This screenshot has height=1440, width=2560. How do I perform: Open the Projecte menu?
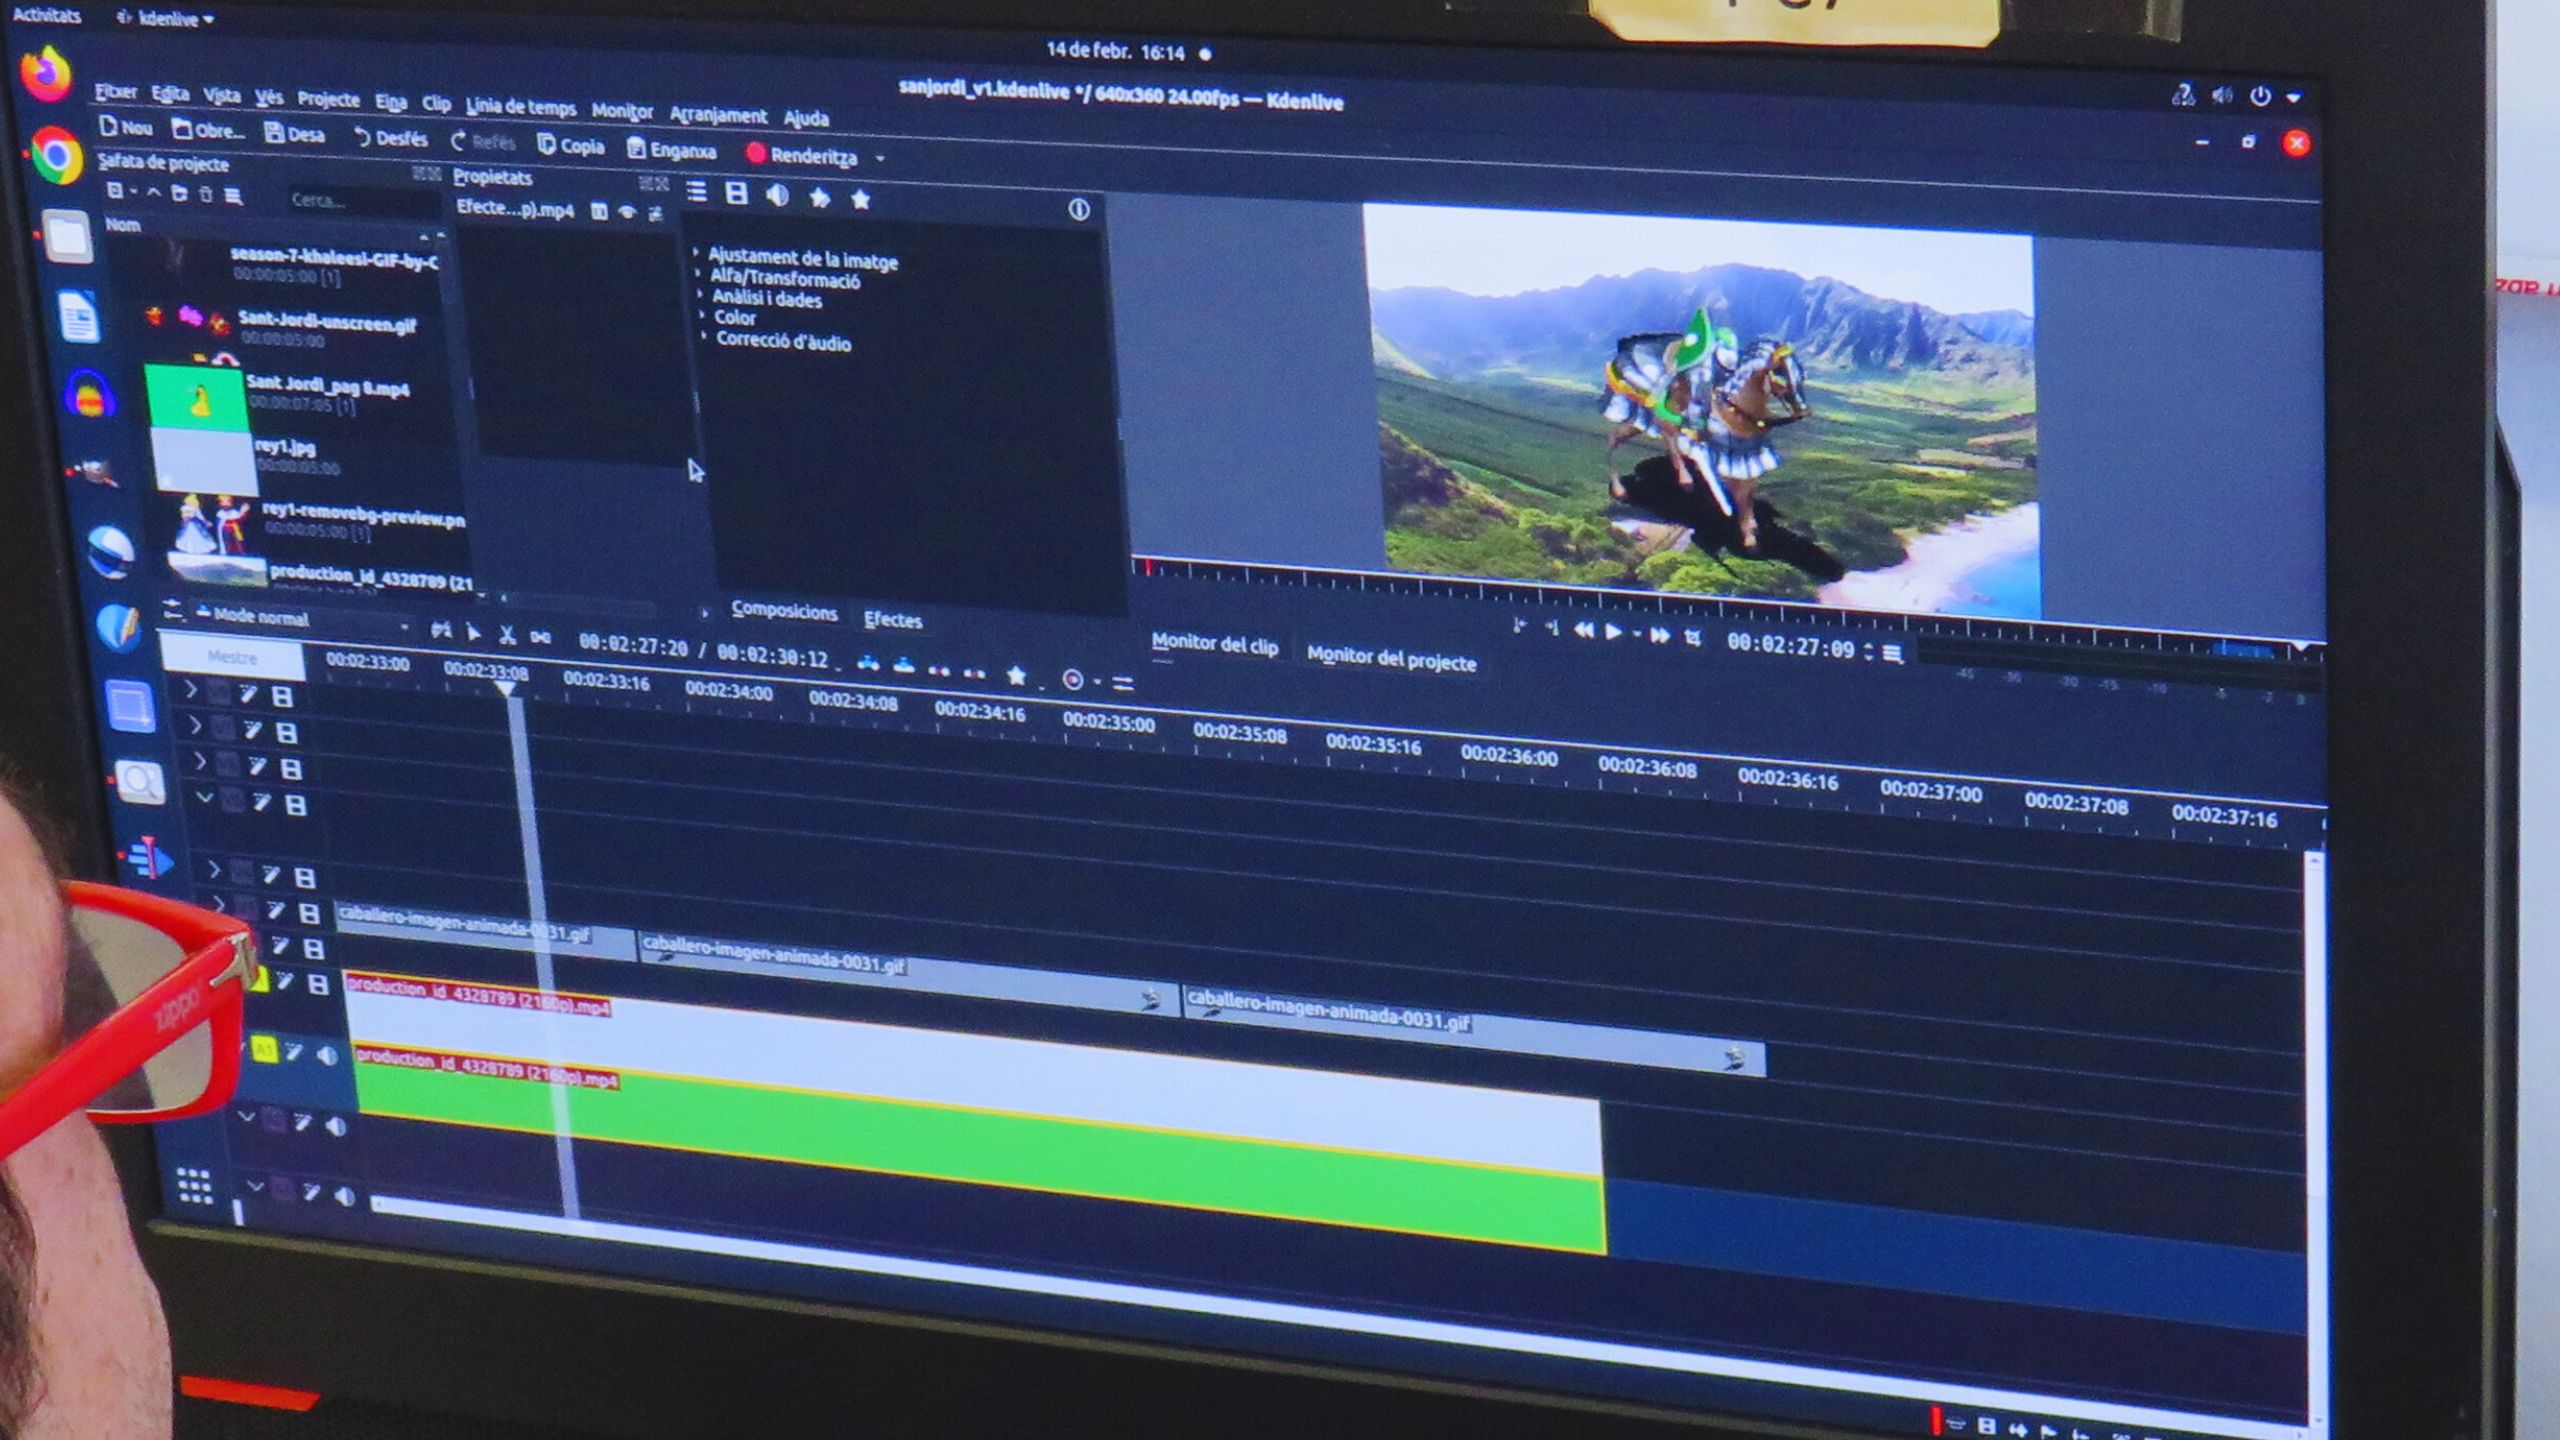pos(328,99)
